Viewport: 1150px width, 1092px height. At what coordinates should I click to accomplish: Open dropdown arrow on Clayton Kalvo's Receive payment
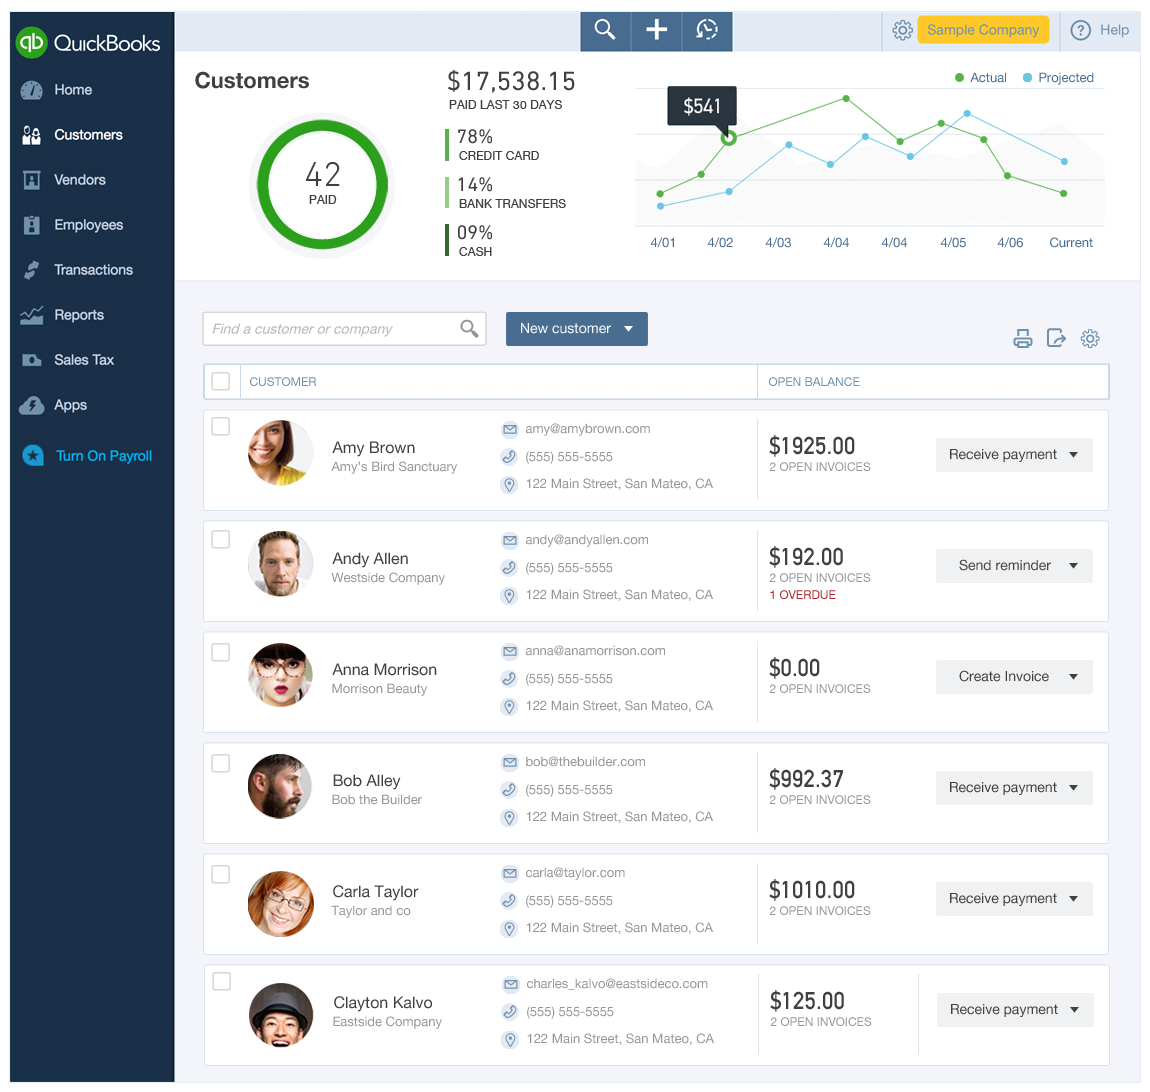(1074, 1010)
